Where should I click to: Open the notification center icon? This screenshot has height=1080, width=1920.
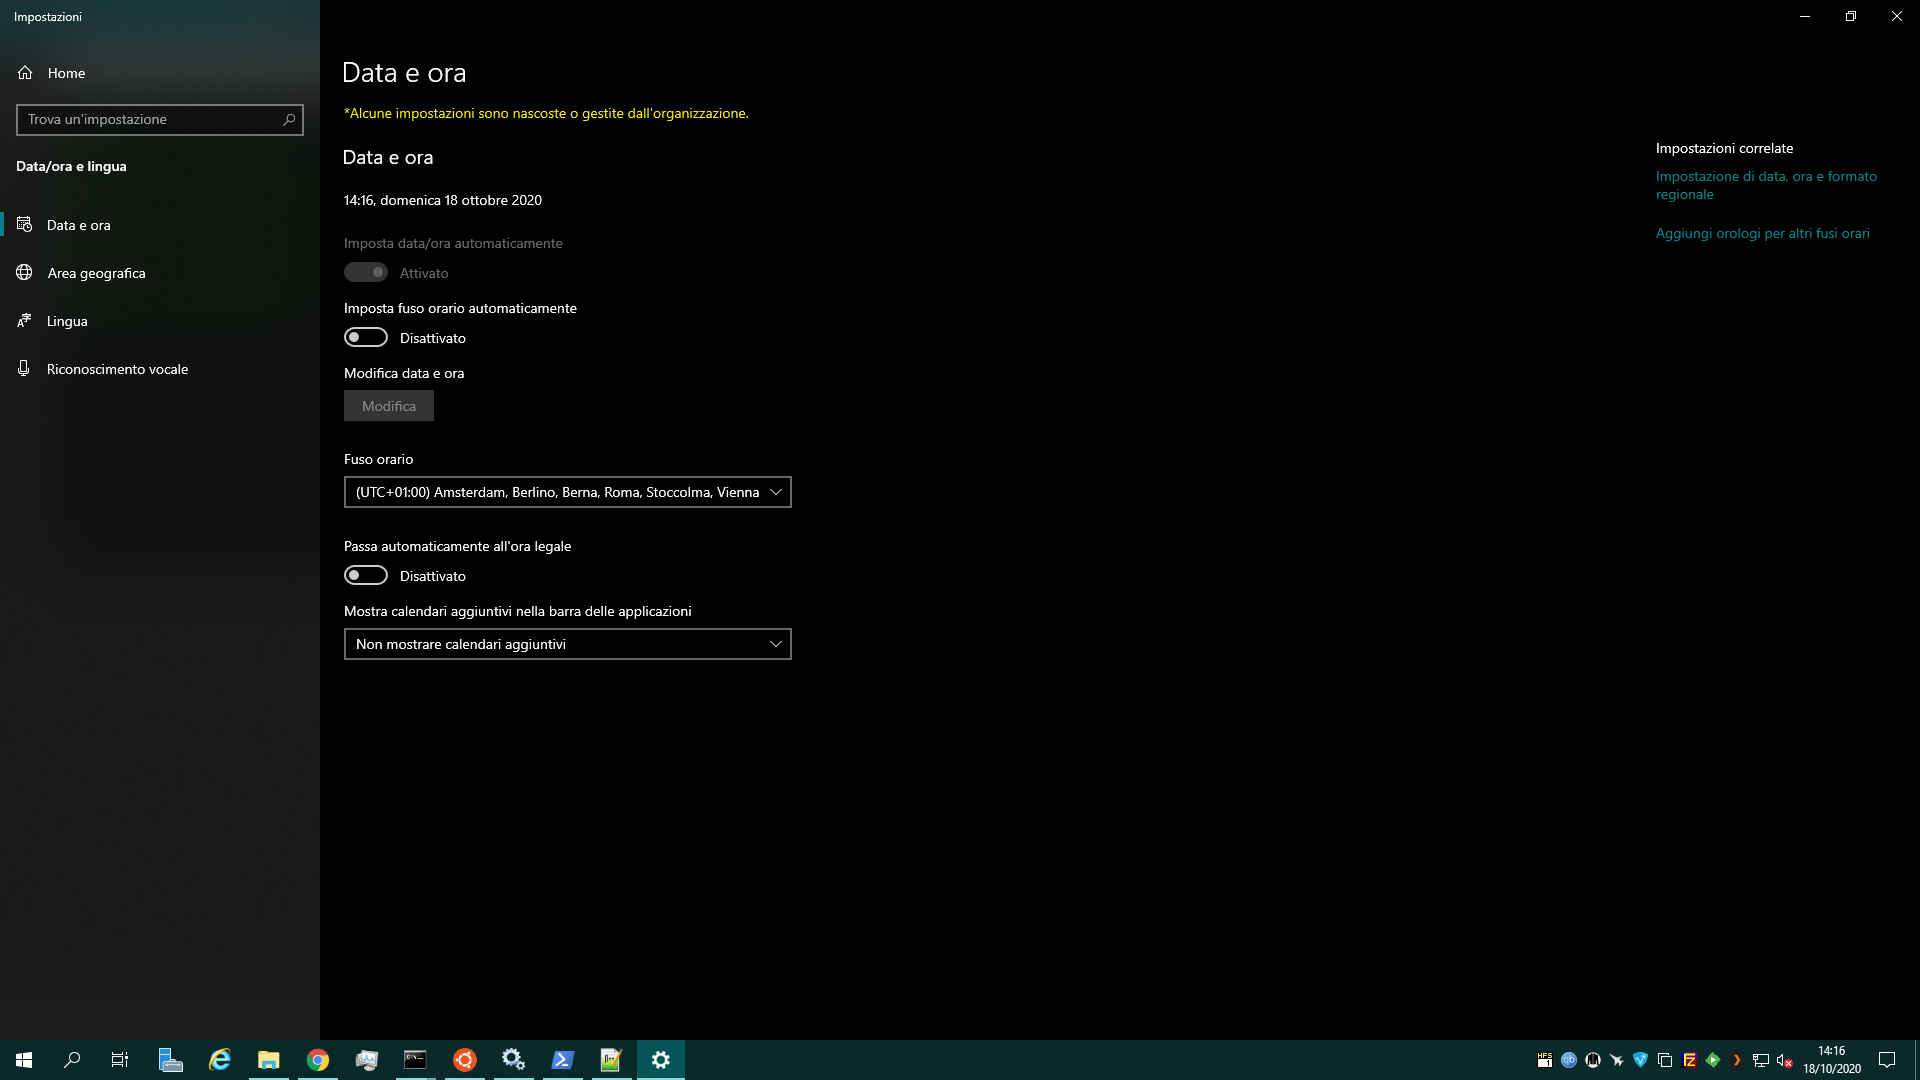[x=1887, y=1060]
